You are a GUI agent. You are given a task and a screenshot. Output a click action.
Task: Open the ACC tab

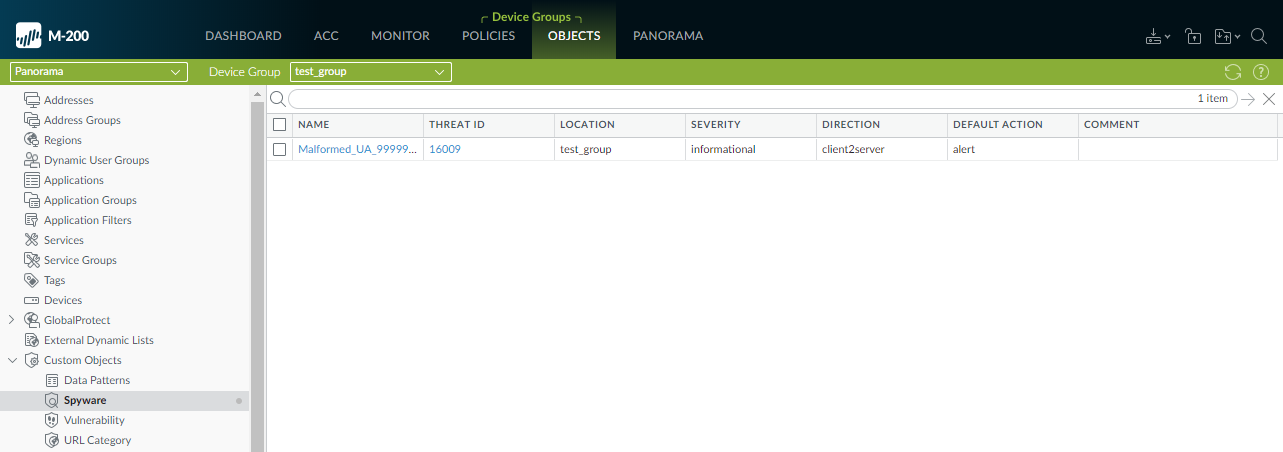[x=326, y=36]
